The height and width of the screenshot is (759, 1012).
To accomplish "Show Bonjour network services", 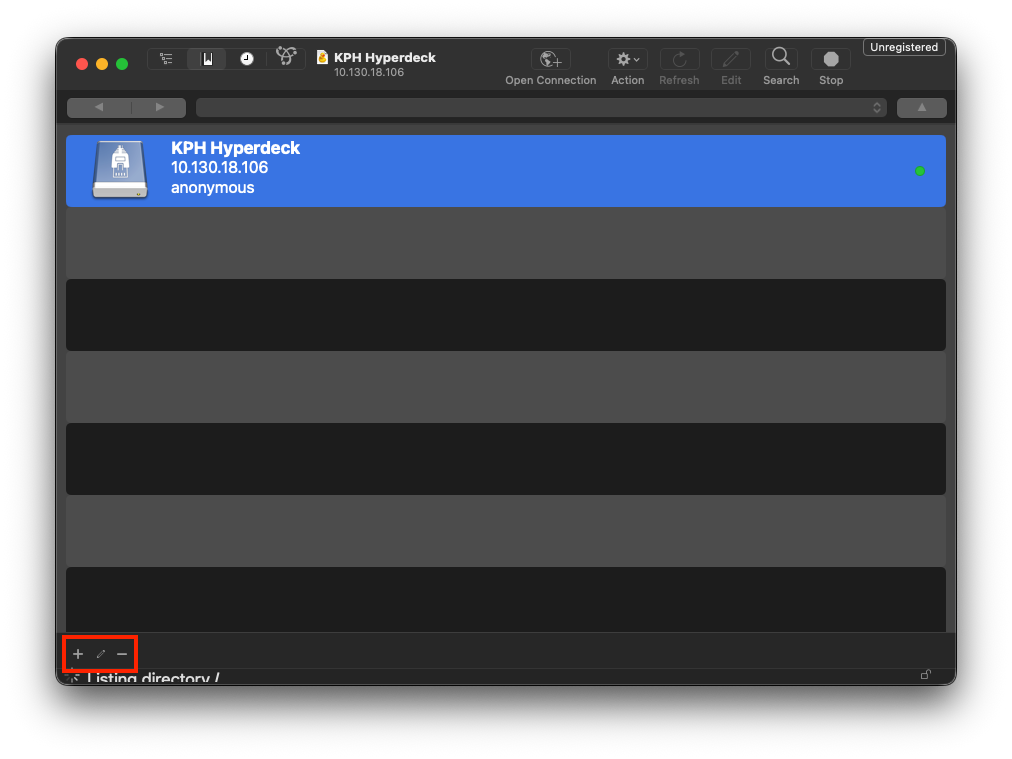I will (x=286, y=57).
